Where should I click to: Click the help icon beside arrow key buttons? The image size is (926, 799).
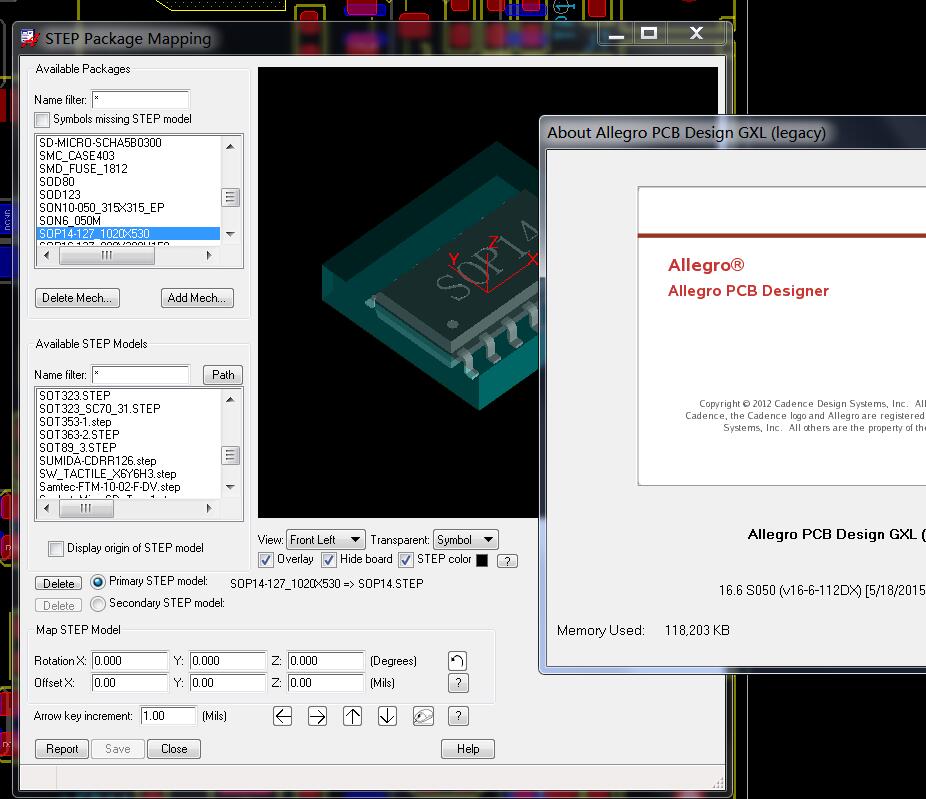[458, 716]
